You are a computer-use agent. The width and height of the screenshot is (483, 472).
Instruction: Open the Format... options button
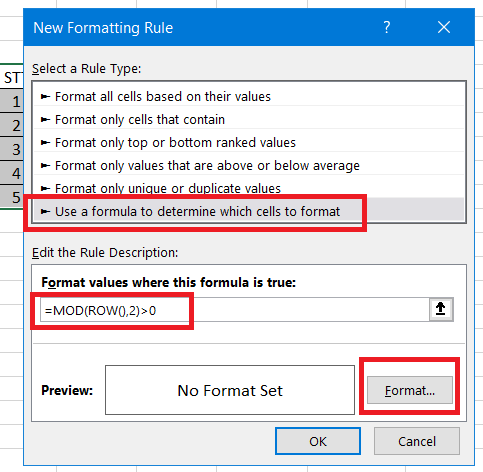tap(410, 390)
